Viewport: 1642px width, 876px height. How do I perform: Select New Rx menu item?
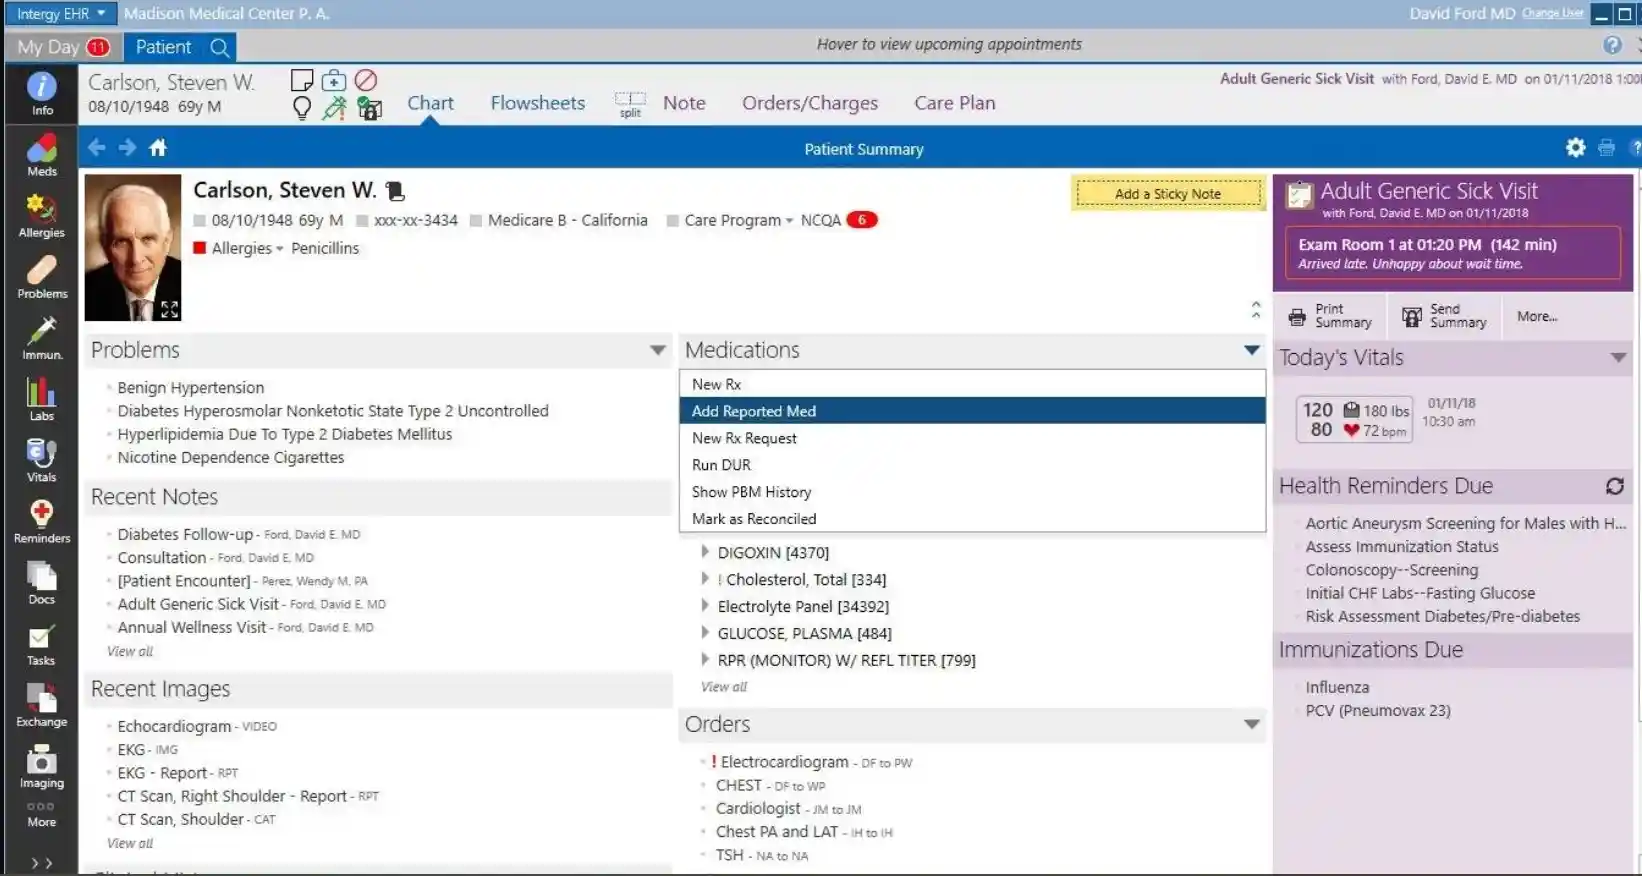[x=972, y=384]
